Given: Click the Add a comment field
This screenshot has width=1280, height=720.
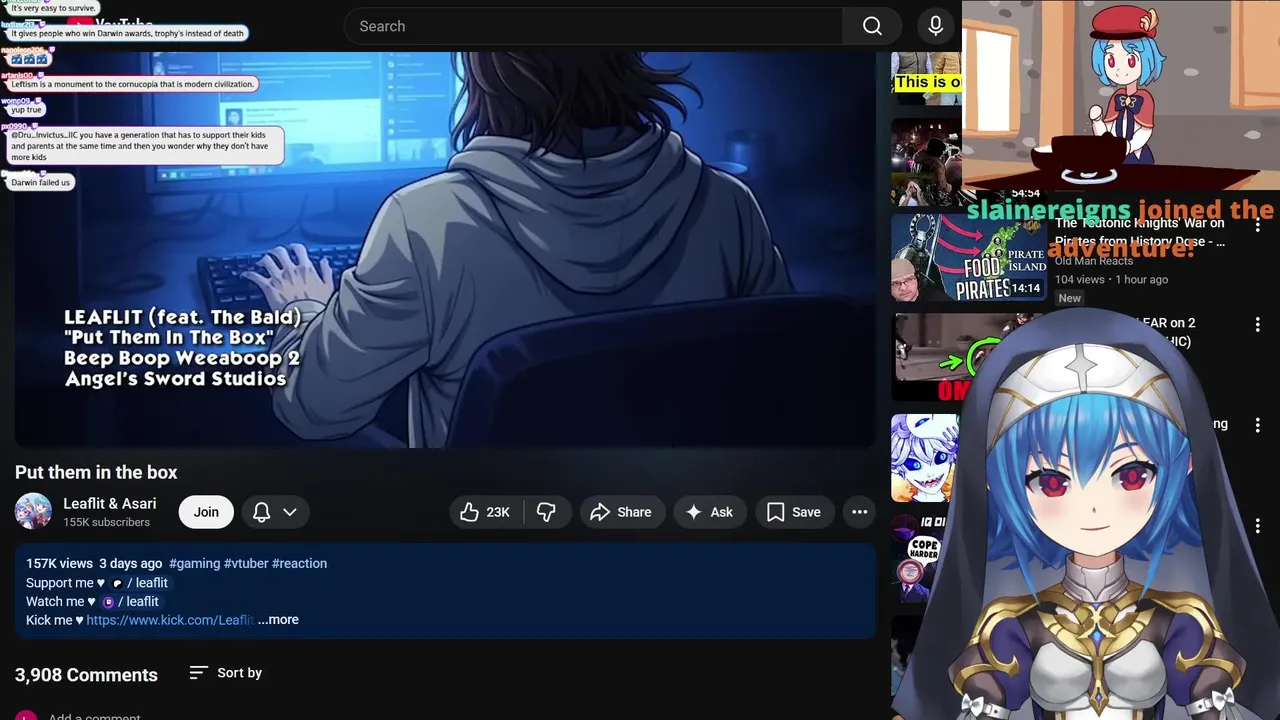Looking at the screenshot, I should click(94, 717).
